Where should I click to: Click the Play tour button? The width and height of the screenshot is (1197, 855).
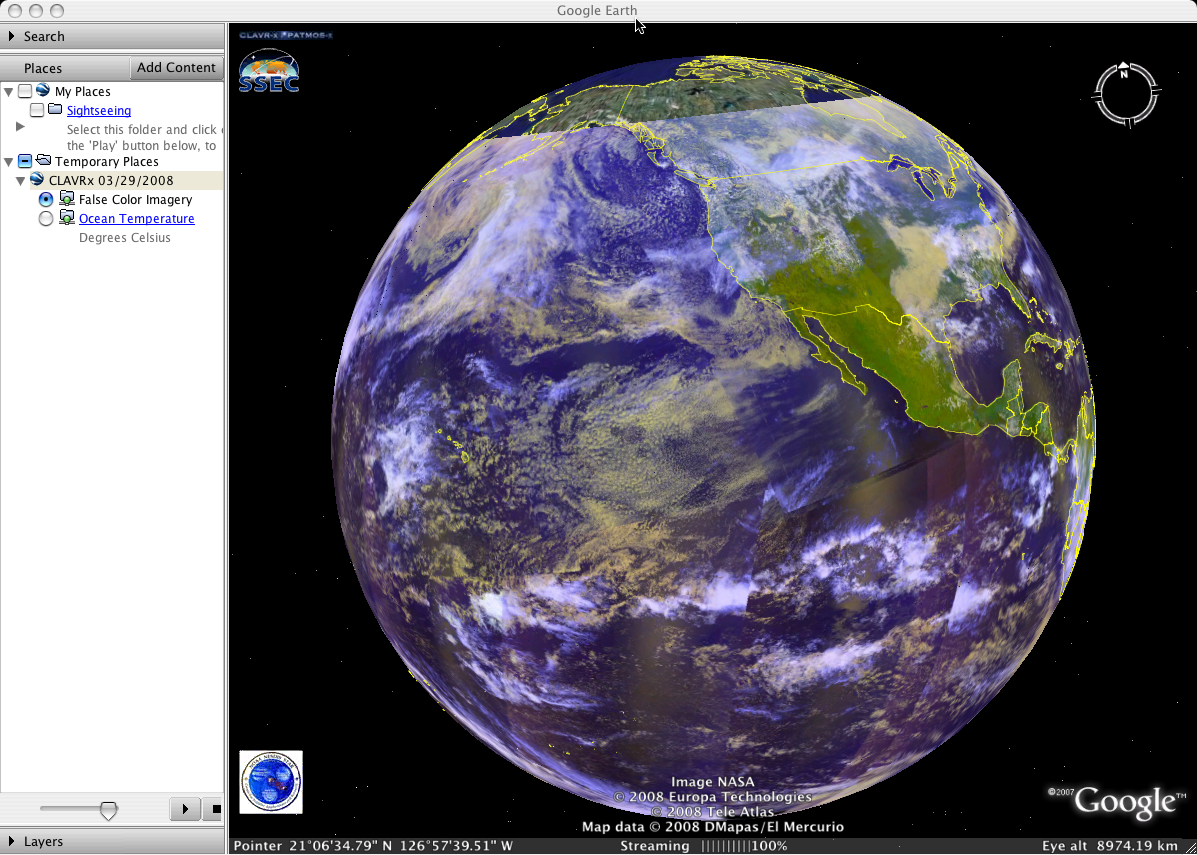point(185,808)
